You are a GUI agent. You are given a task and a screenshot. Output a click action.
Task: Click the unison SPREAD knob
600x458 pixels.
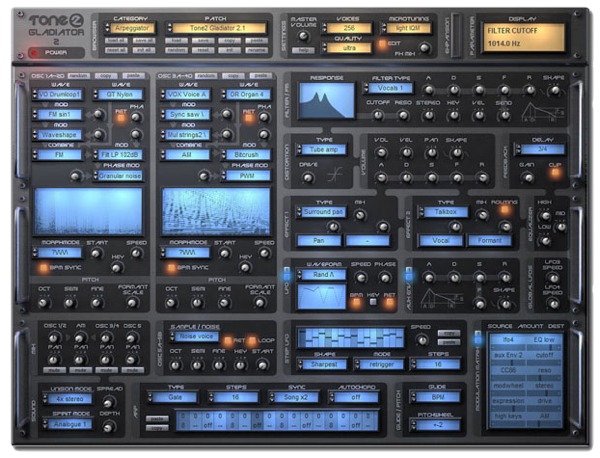pyautogui.click(x=109, y=403)
